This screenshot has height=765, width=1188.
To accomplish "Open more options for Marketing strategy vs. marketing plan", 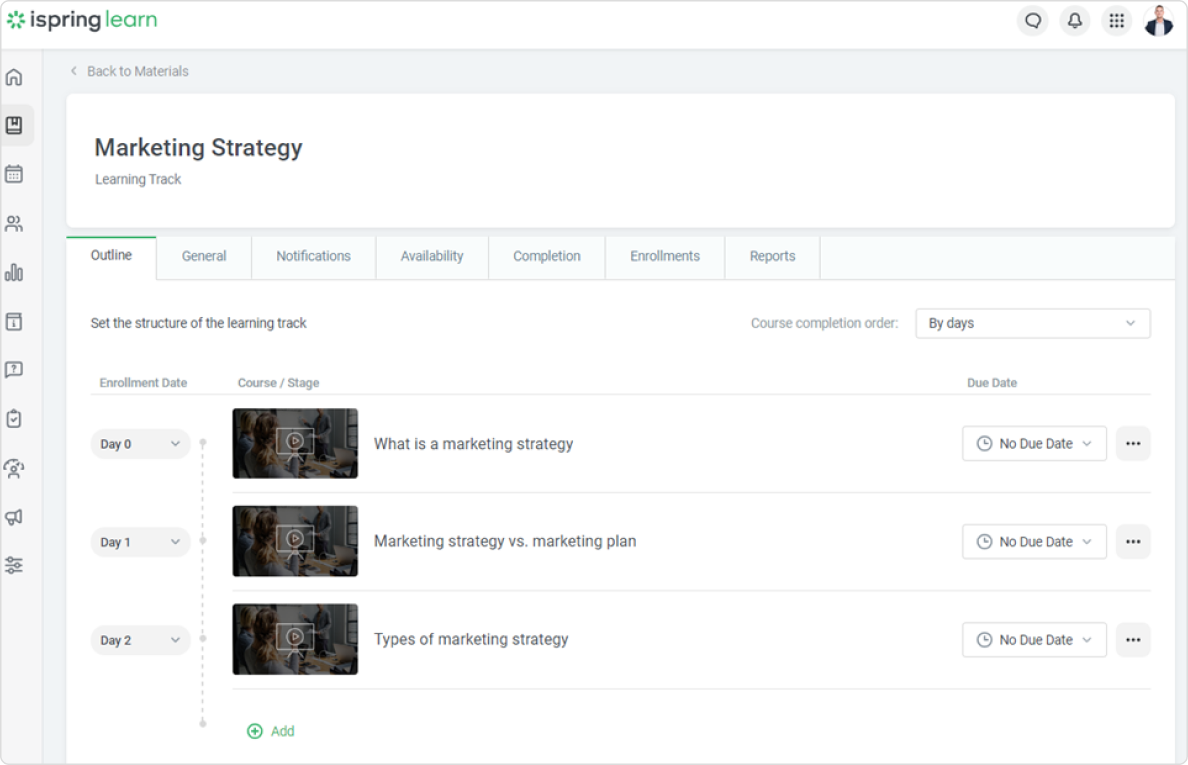I will tap(1133, 542).
